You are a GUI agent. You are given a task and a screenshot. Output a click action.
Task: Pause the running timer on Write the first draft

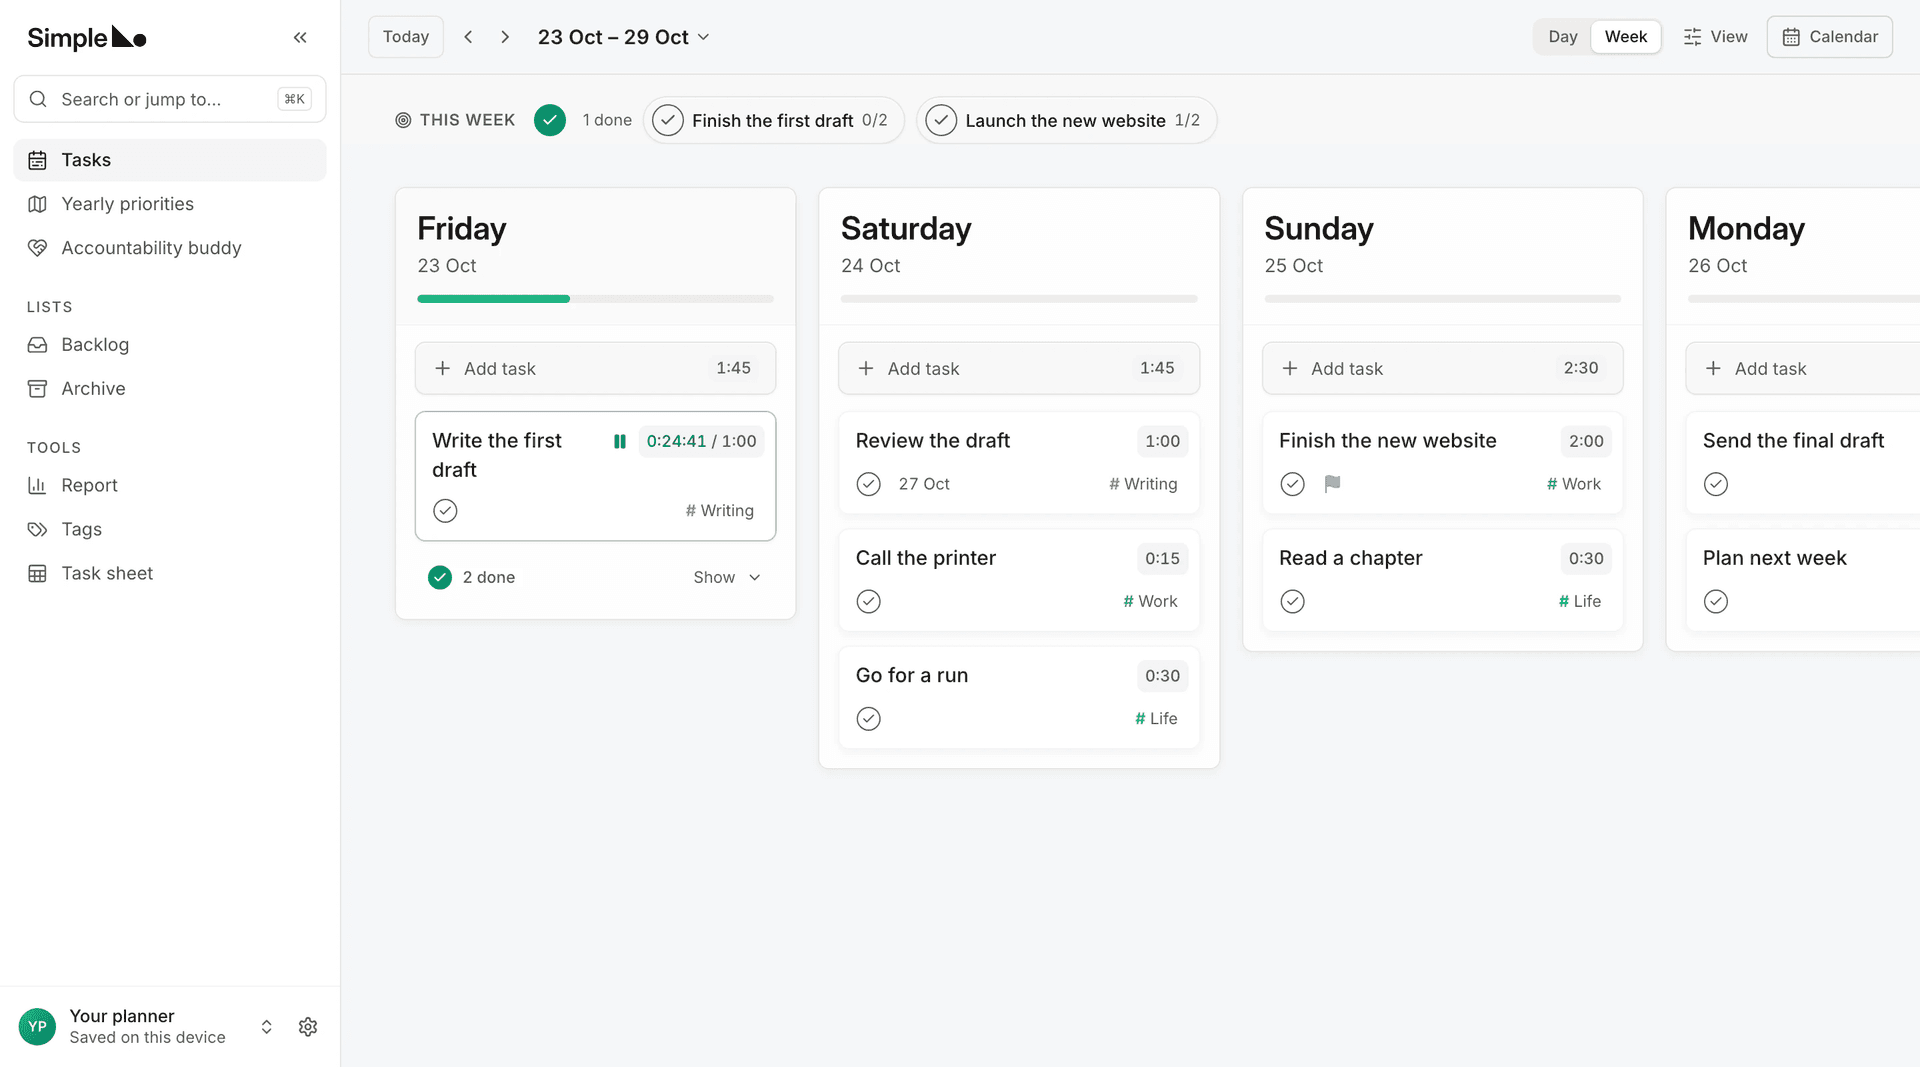[x=620, y=441]
